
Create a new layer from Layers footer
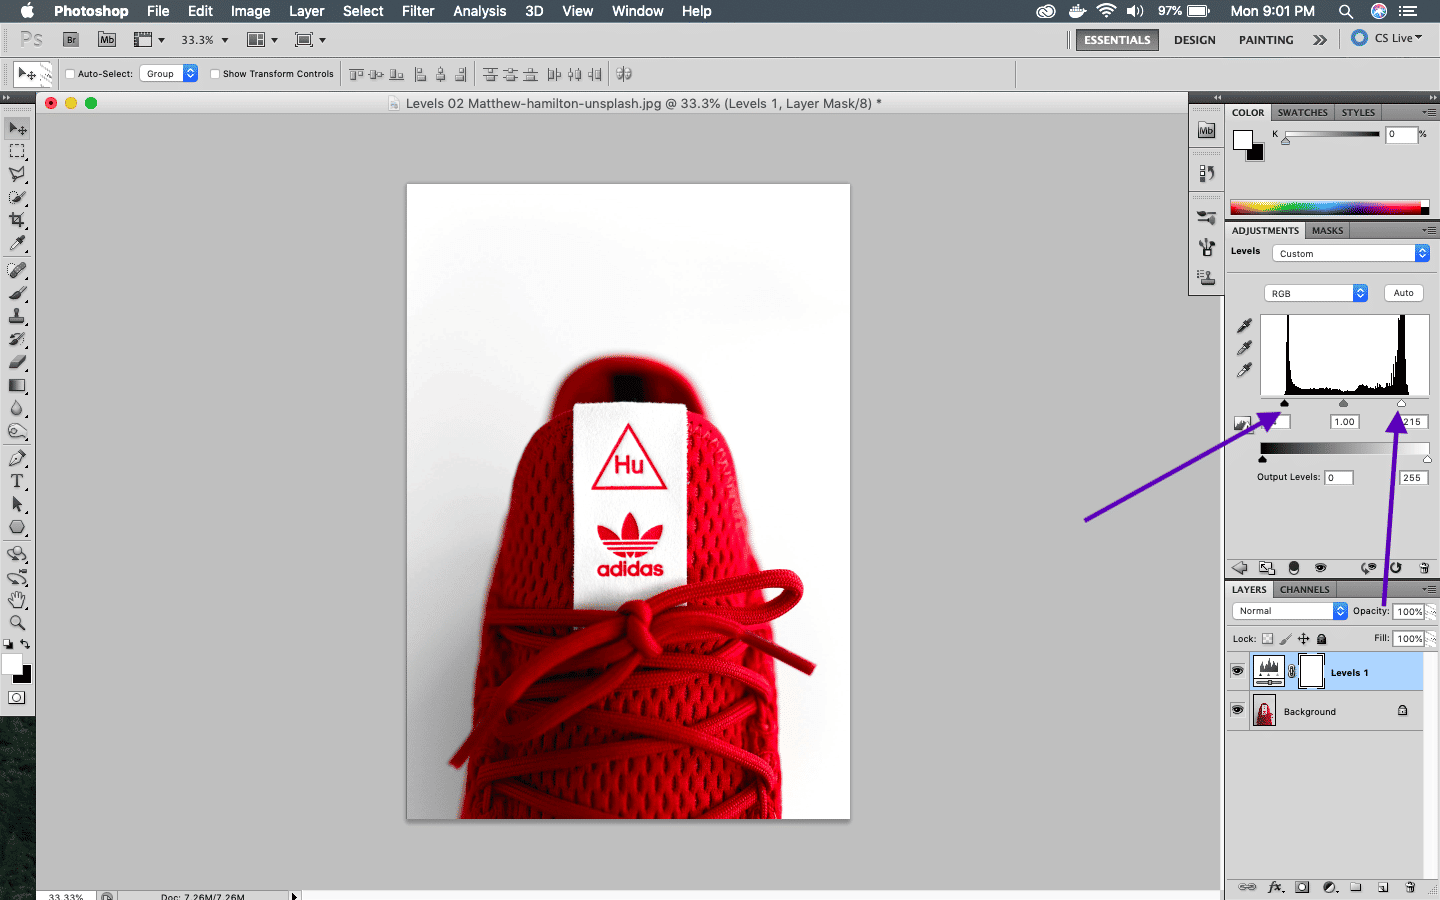pos(1383,887)
